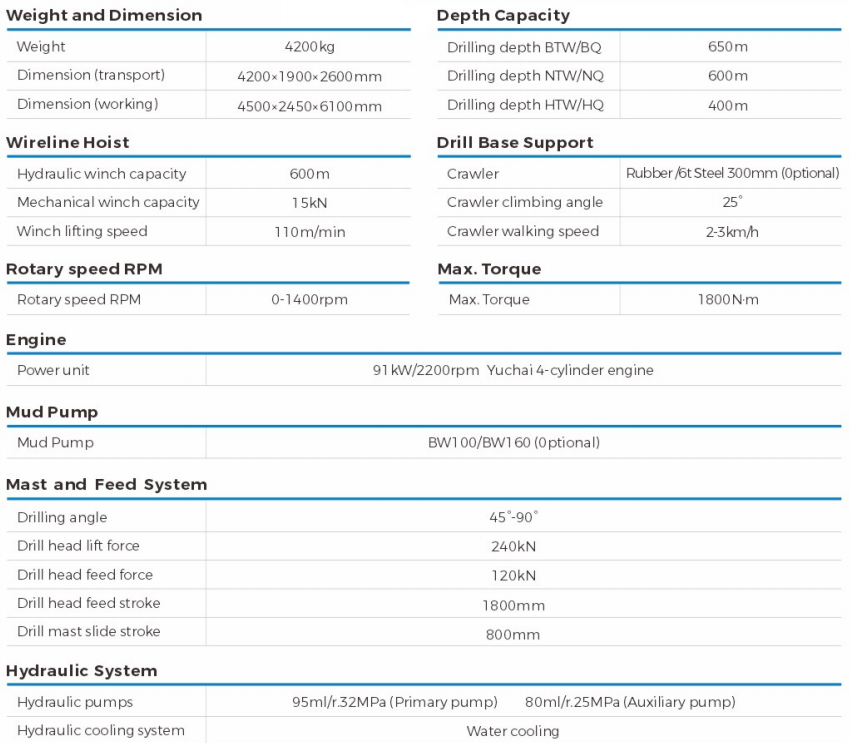850x743 pixels.
Task: Click the 'Drilling depth HTW/HQ' label
Action: 525,105
